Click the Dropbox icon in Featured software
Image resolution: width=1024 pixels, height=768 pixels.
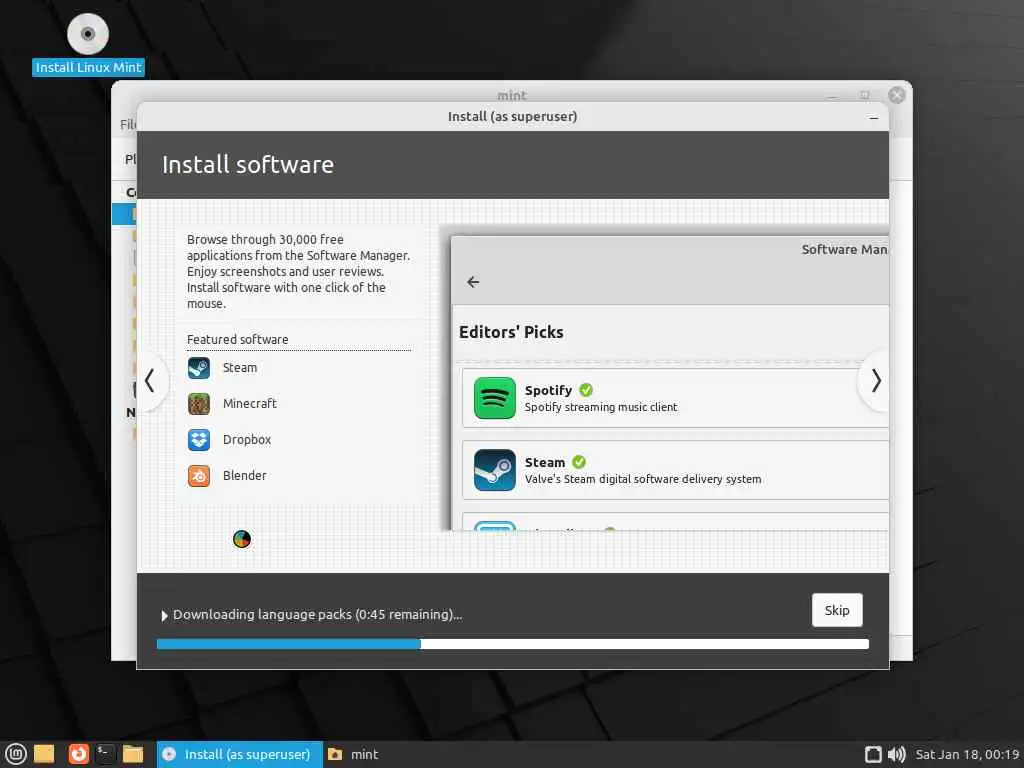(x=199, y=440)
